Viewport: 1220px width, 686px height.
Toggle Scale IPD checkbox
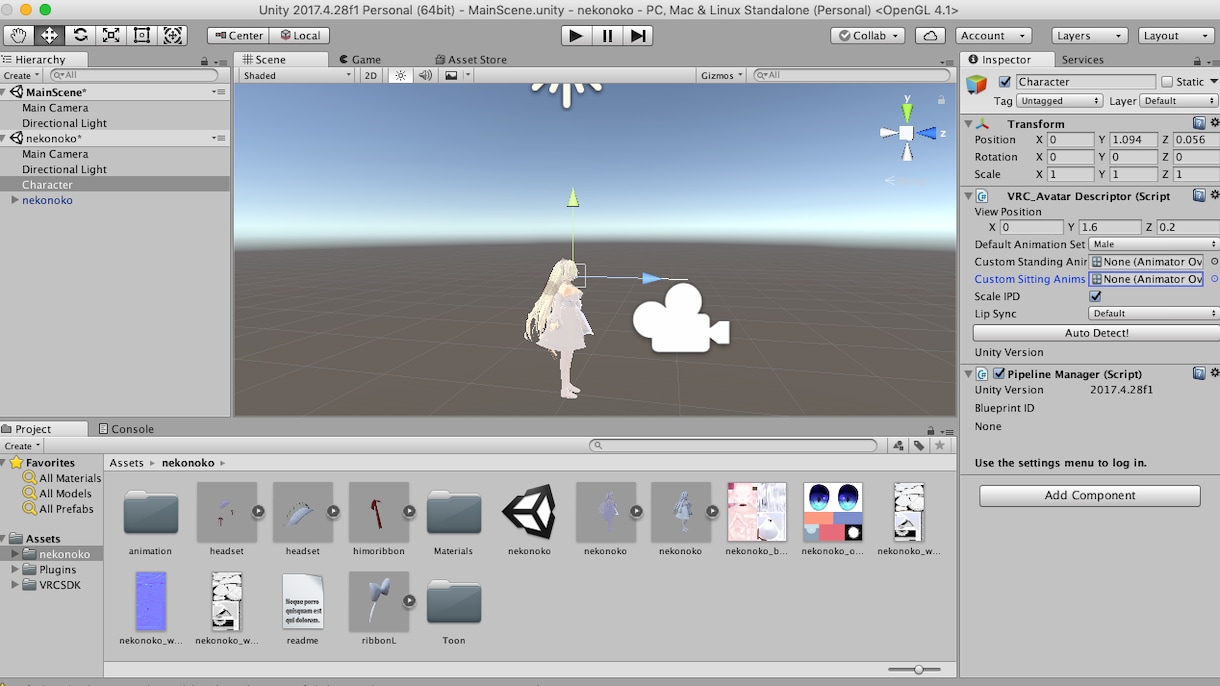1095,296
